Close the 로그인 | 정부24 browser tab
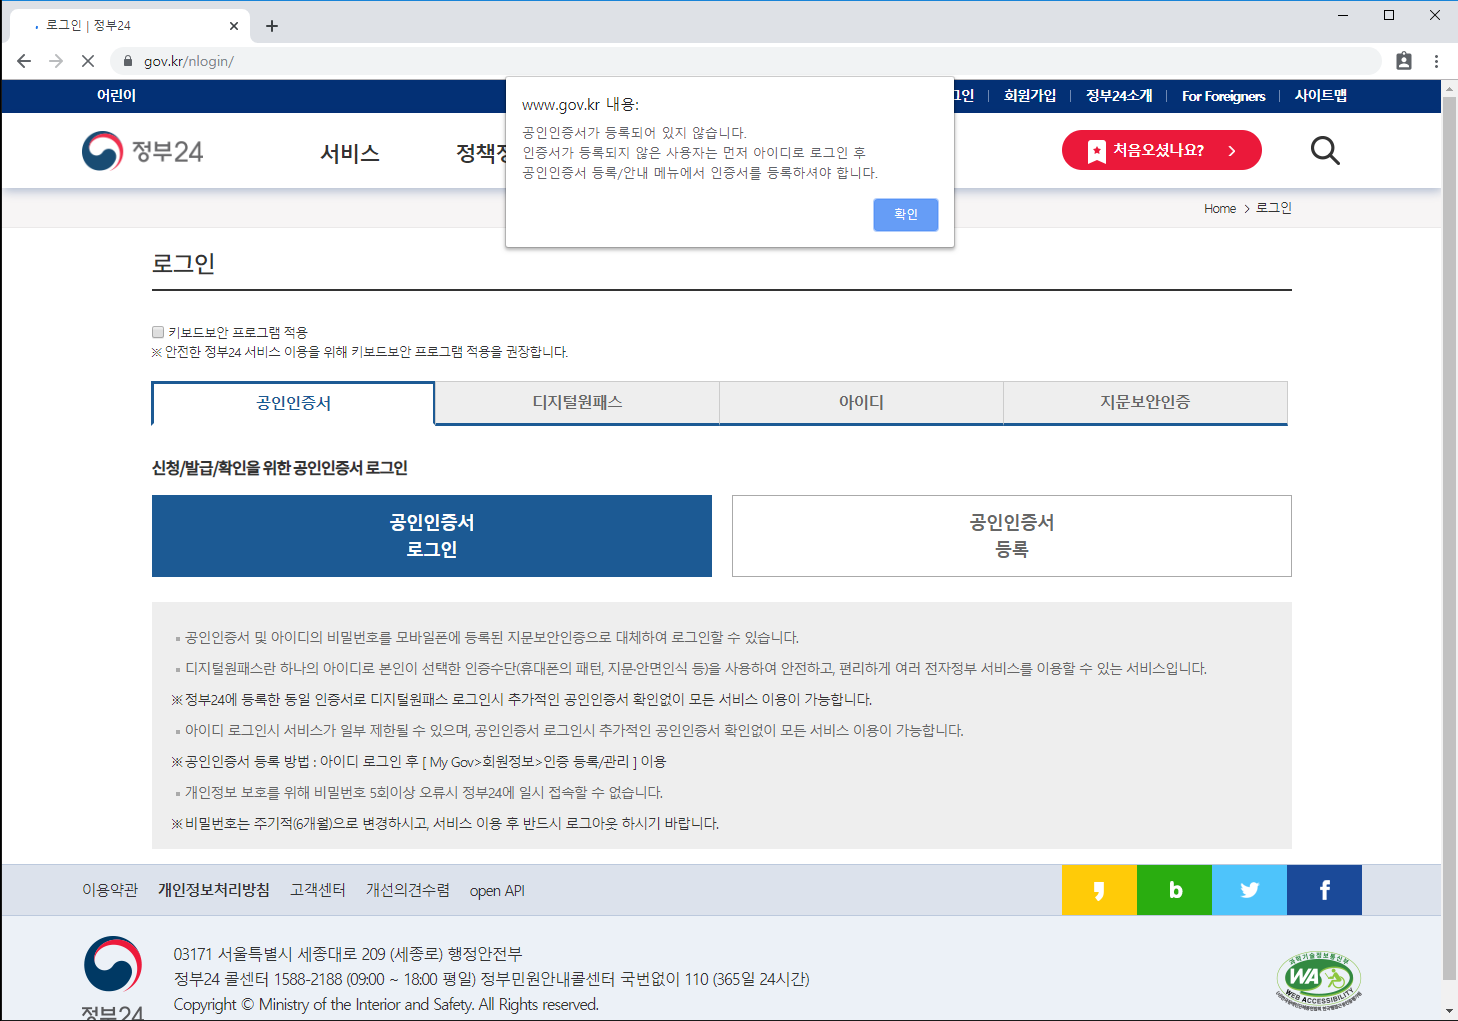 click(234, 26)
